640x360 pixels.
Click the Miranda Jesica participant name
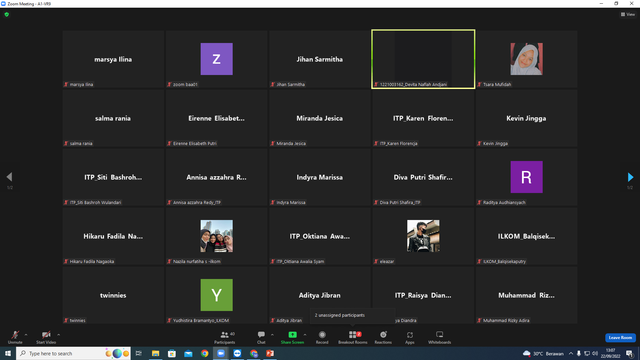(x=320, y=118)
